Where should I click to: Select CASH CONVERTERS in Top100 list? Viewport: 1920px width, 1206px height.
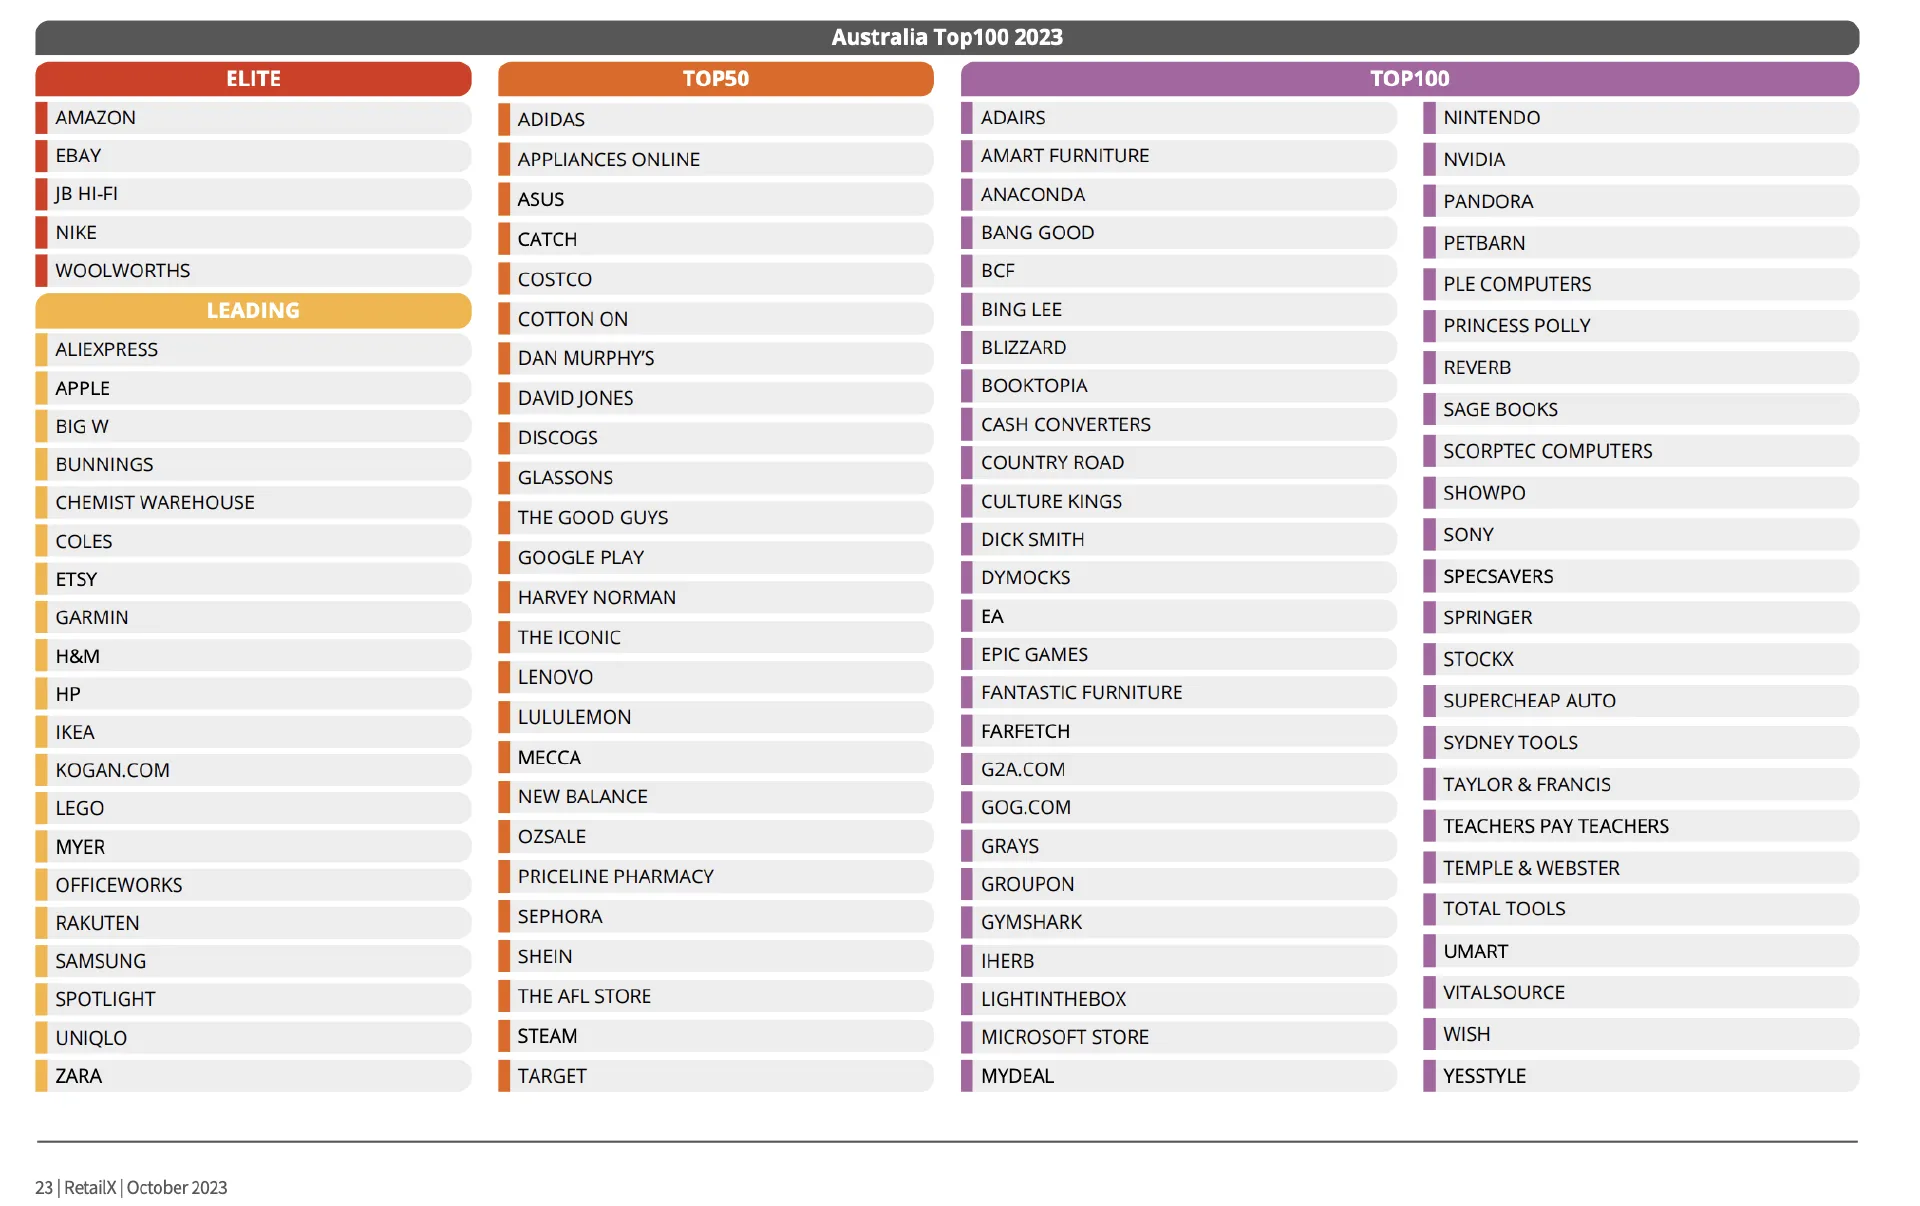1179,424
